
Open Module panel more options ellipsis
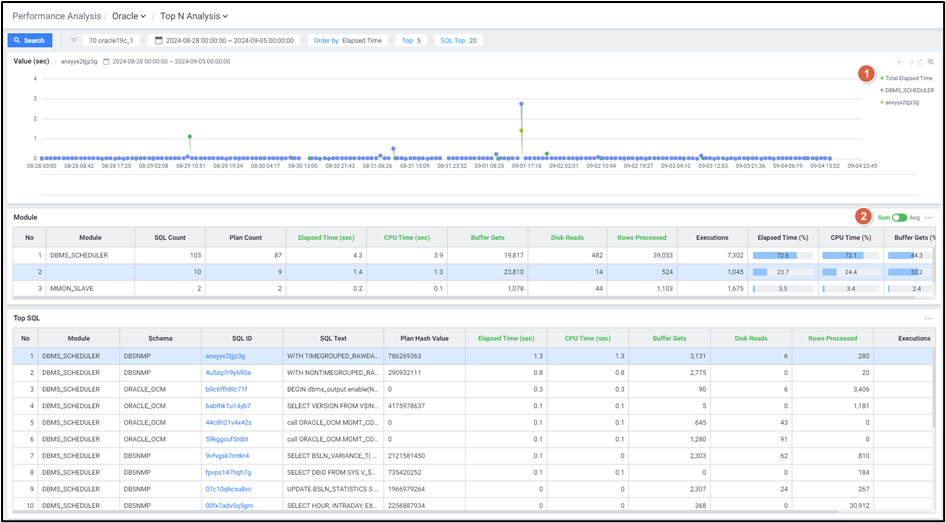click(929, 217)
